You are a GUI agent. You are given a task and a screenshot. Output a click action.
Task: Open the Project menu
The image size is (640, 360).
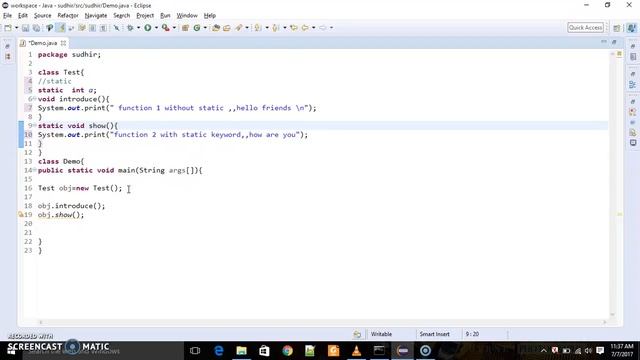(145, 16)
